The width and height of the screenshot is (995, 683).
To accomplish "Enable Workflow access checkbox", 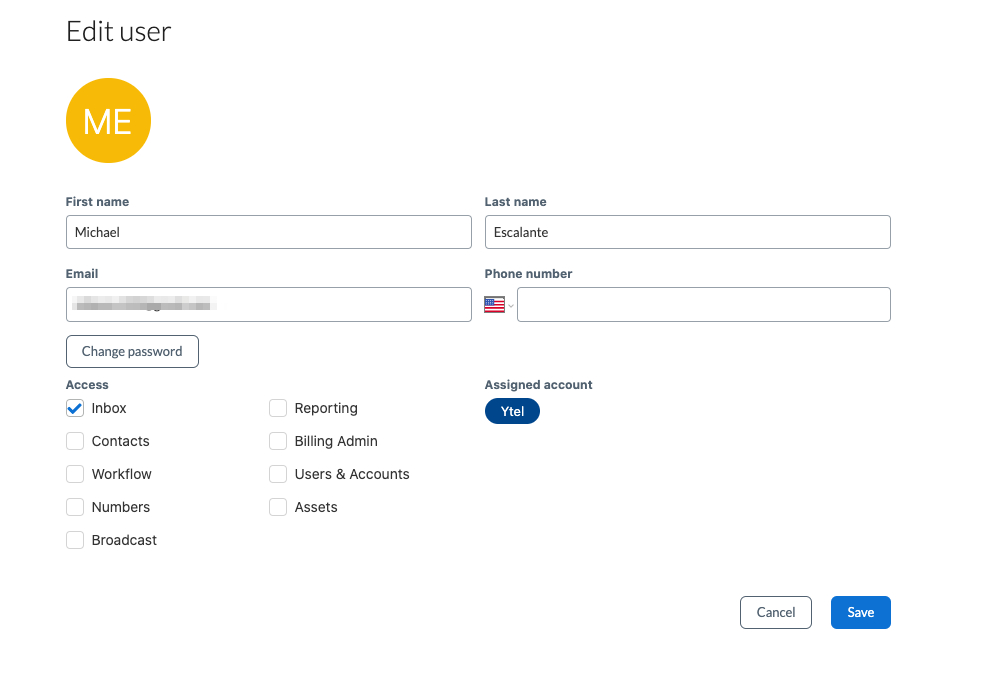I will 75,474.
